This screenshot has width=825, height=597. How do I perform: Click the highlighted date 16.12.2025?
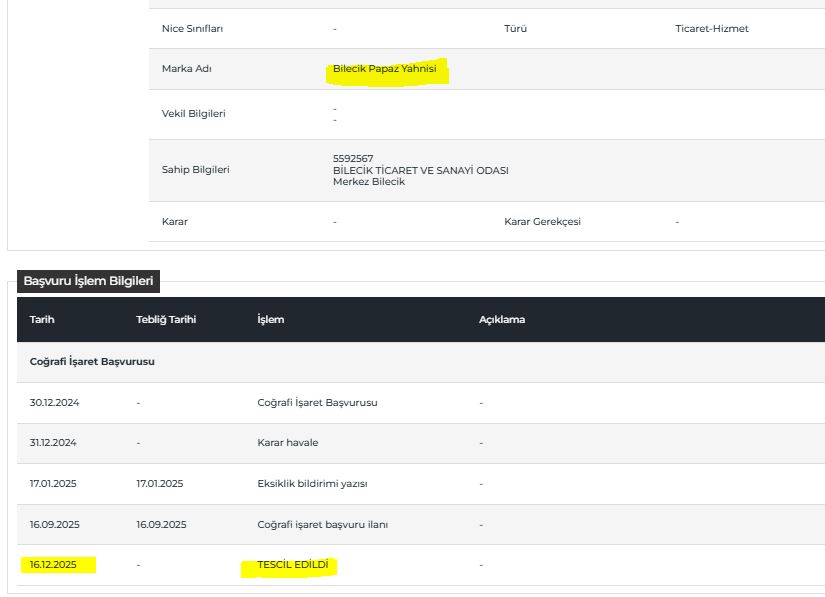click(x=55, y=565)
